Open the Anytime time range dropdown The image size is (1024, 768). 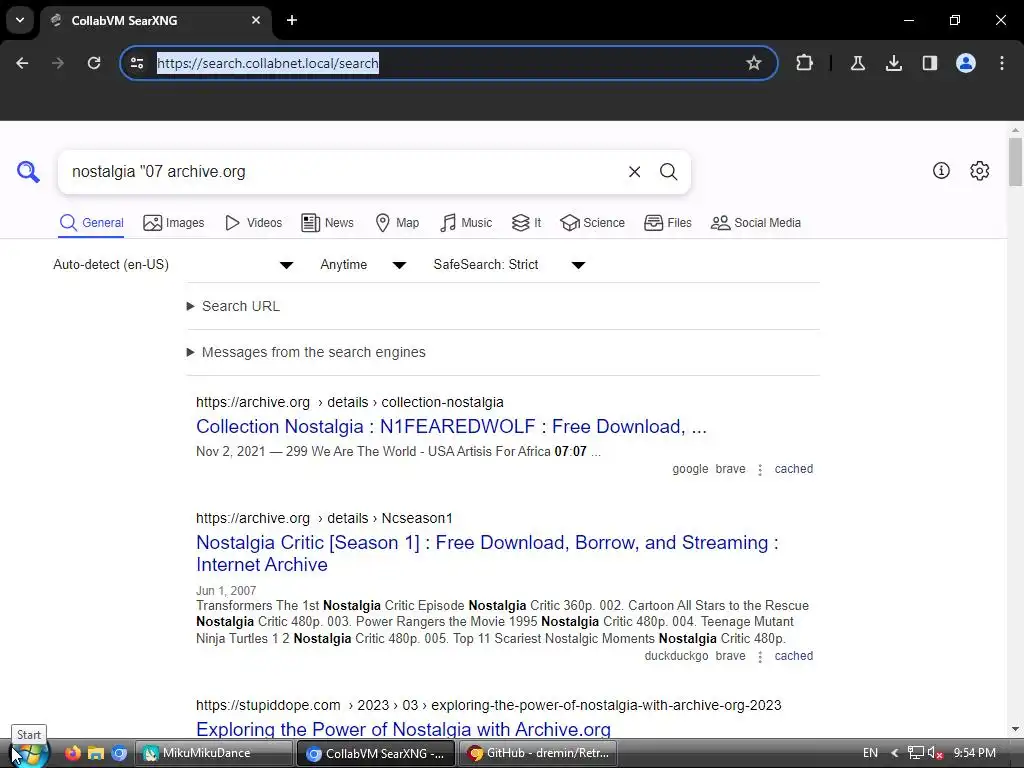coord(363,264)
